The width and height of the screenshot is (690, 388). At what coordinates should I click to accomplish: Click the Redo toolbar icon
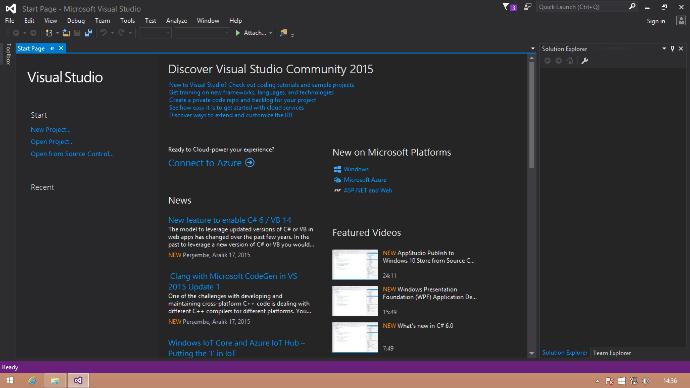click(x=121, y=33)
